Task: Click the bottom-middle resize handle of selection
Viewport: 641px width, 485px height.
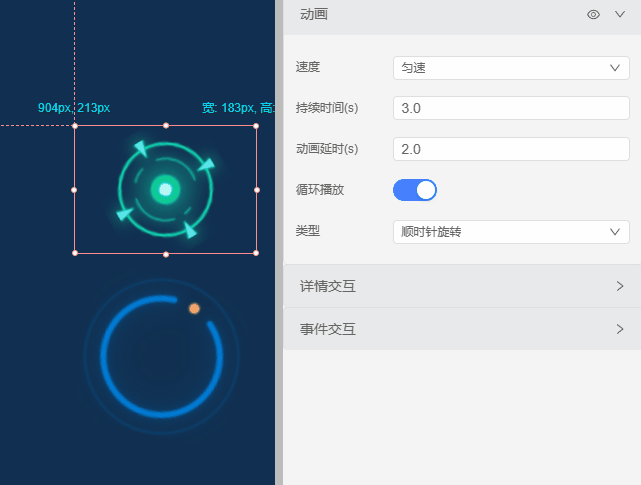Action: click(166, 254)
